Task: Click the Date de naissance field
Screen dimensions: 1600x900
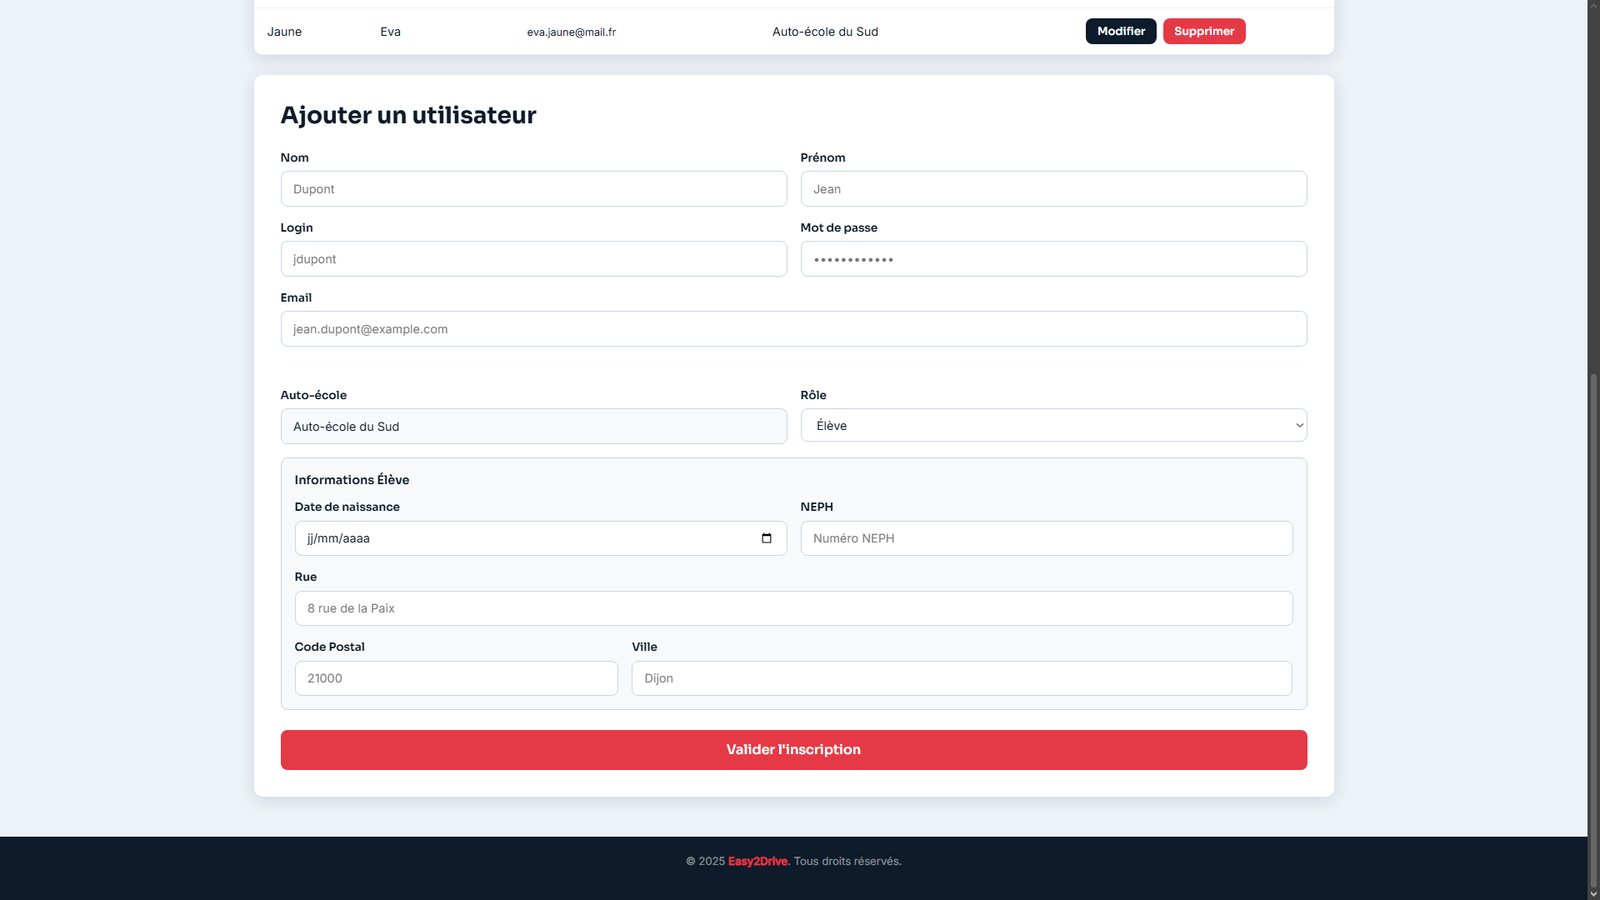Action: [x=540, y=538]
